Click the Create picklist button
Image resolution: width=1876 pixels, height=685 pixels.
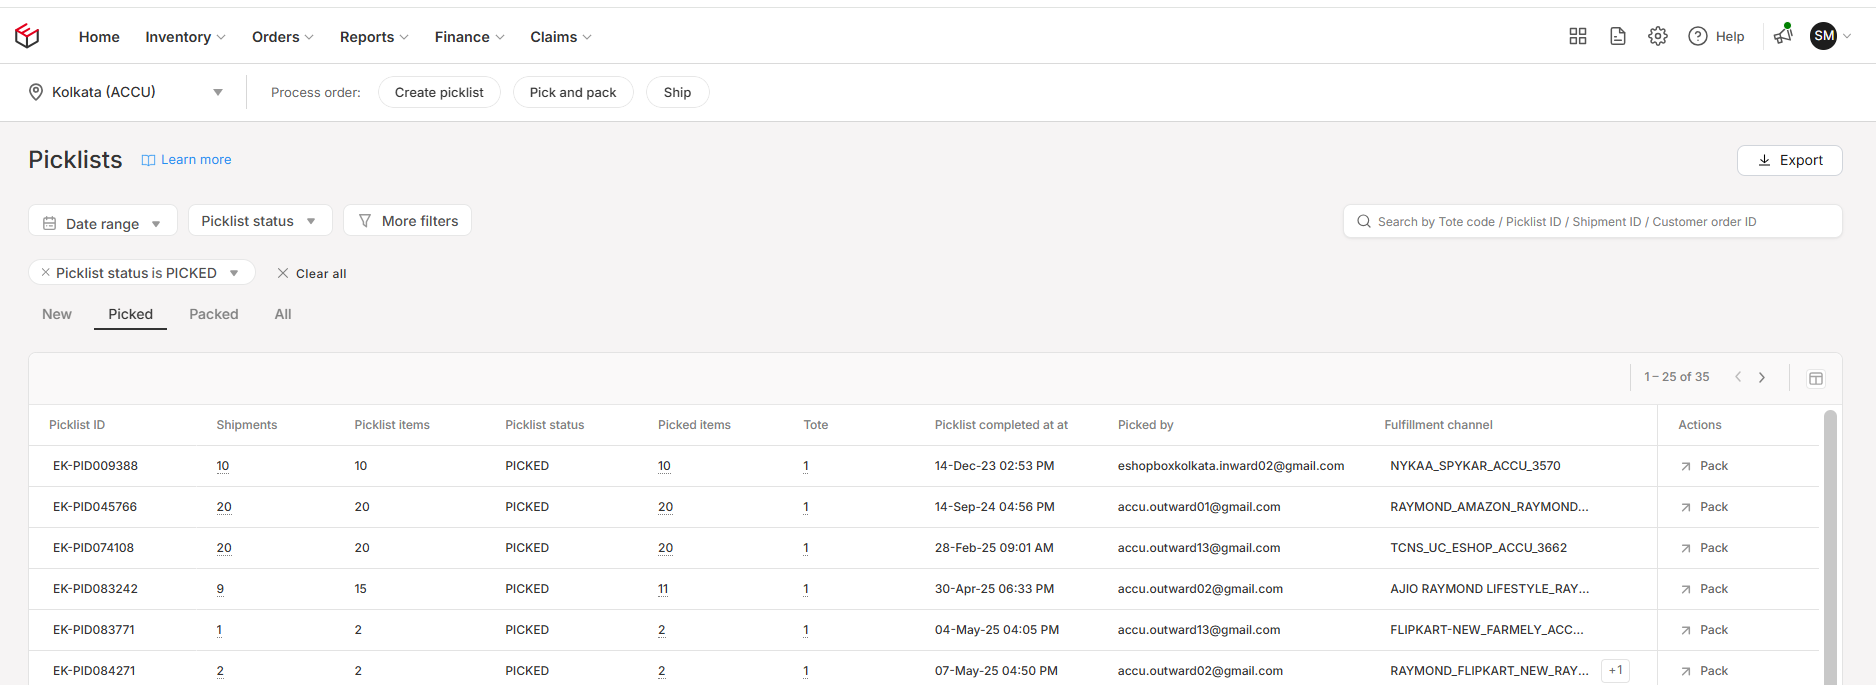tap(439, 92)
